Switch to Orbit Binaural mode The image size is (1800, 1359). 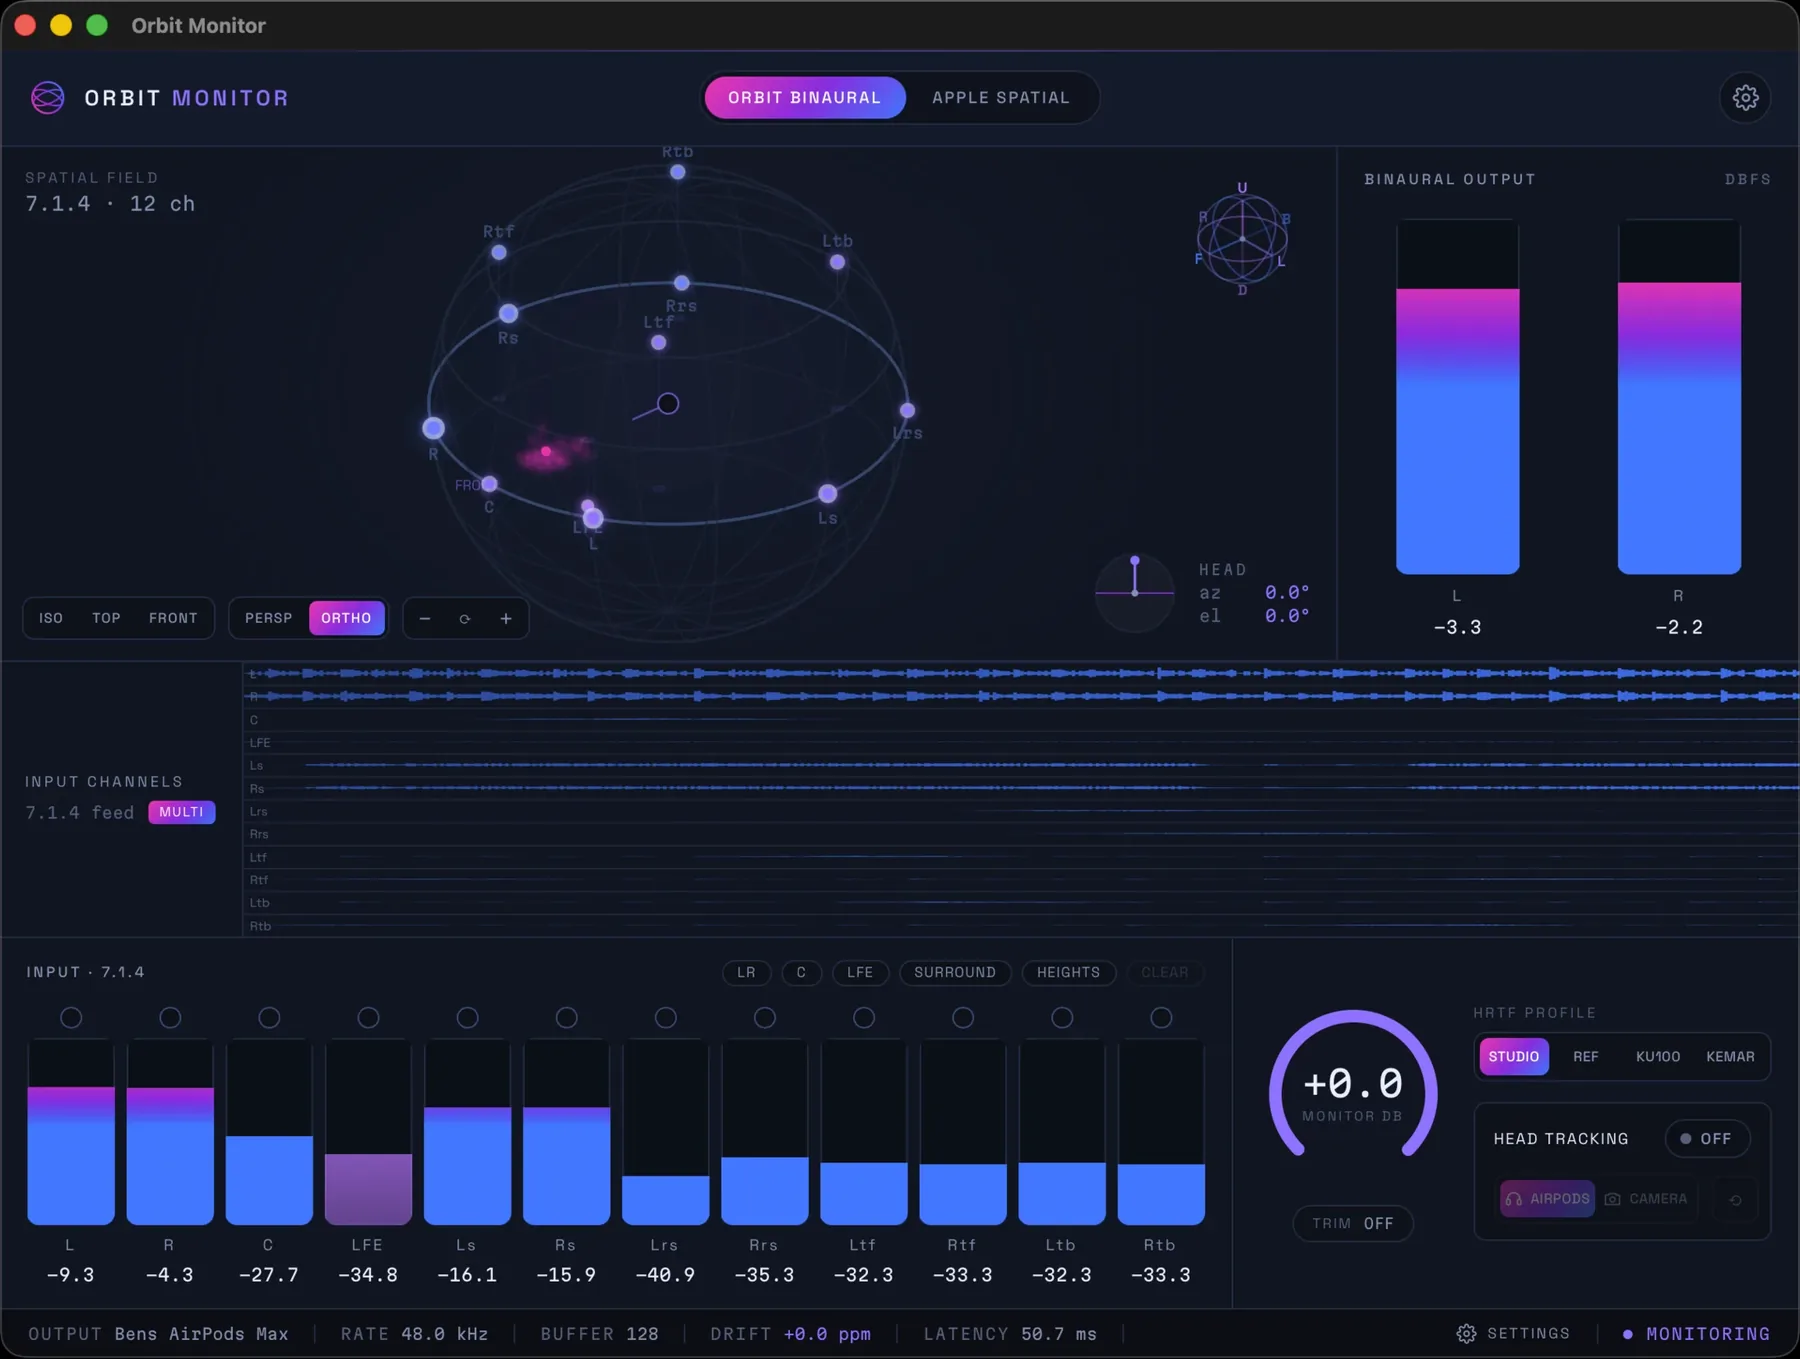(x=804, y=97)
